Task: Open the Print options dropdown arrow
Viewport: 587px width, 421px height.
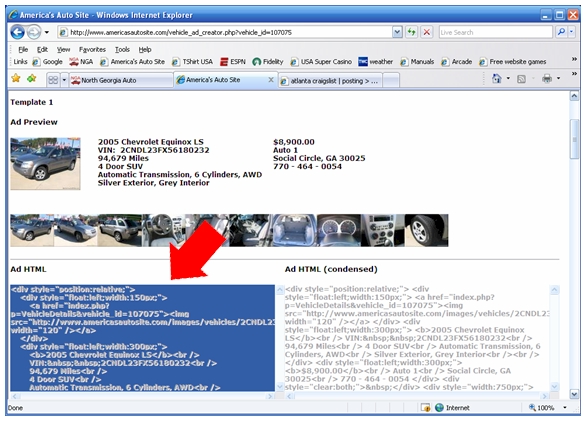Action: [558, 79]
